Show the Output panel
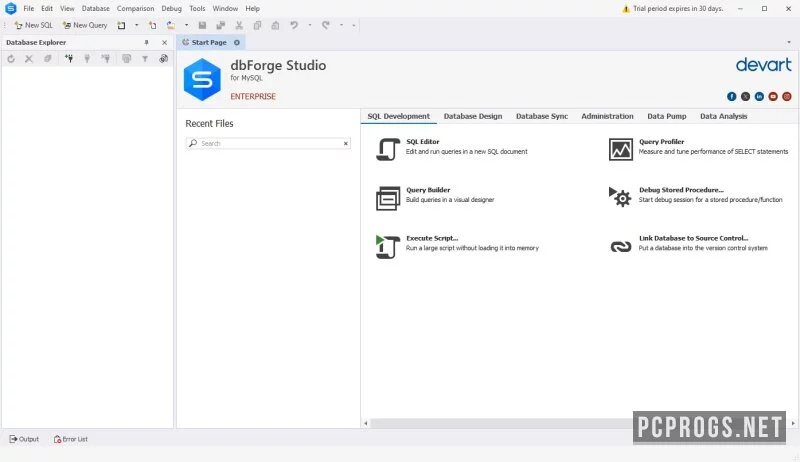 click(24, 439)
